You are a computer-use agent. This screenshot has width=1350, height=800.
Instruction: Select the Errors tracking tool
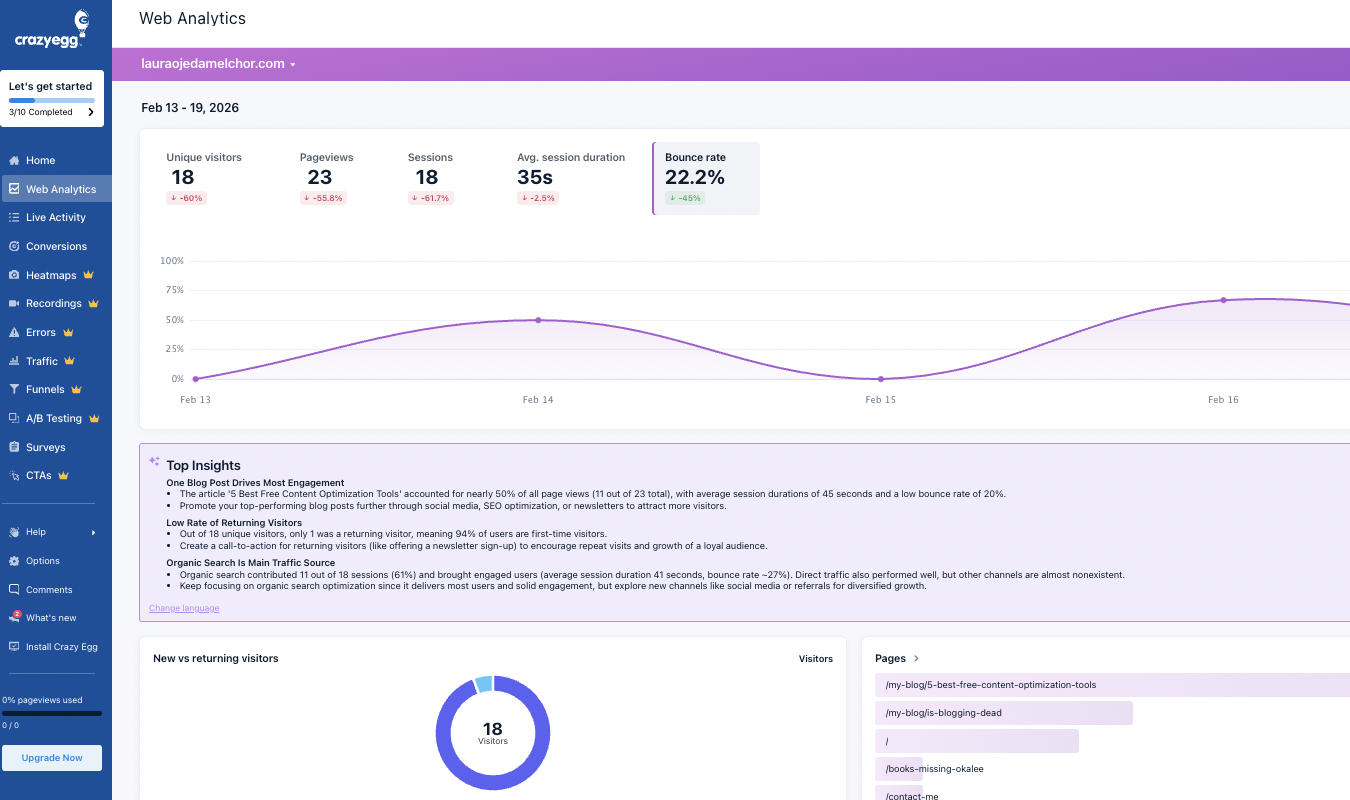39,331
